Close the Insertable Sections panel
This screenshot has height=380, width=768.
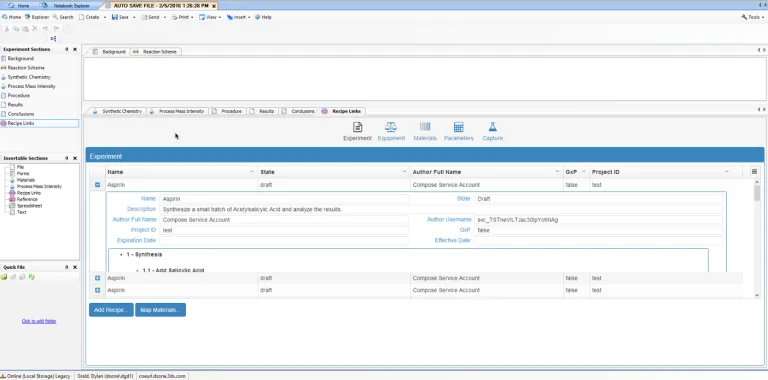(75, 158)
